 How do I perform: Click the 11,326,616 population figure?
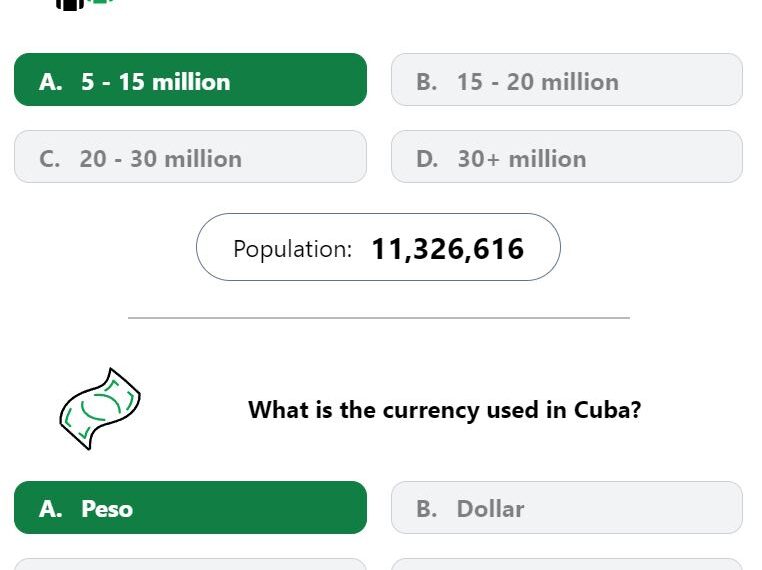tap(448, 249)
